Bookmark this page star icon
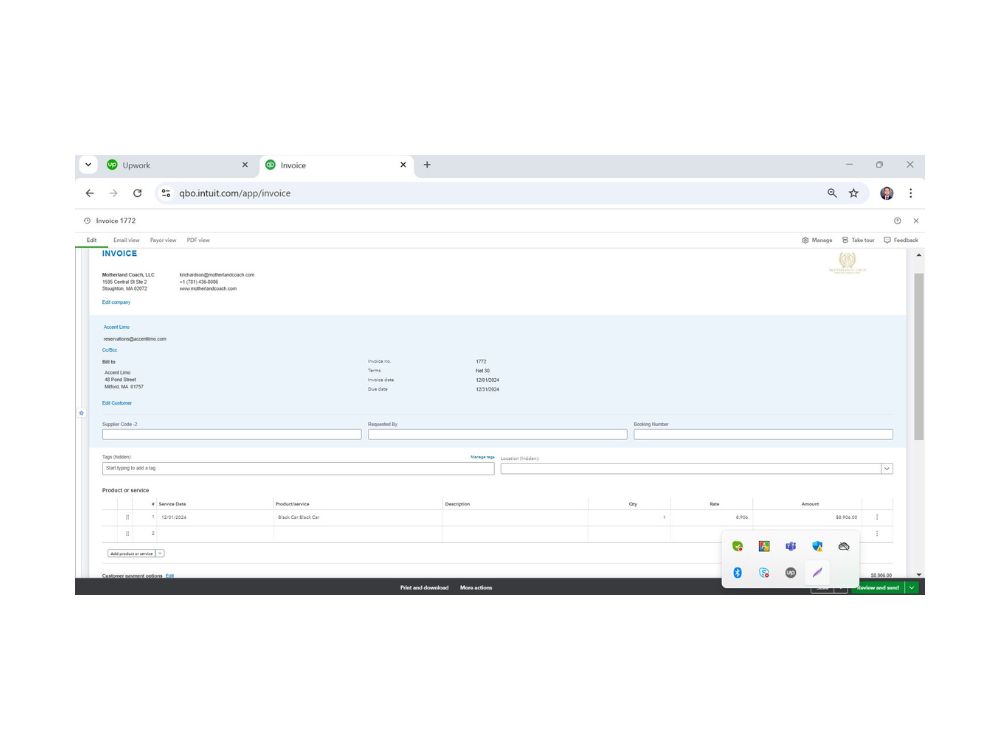The height and width of the screenshot is (750, 1000). [853, 193]
